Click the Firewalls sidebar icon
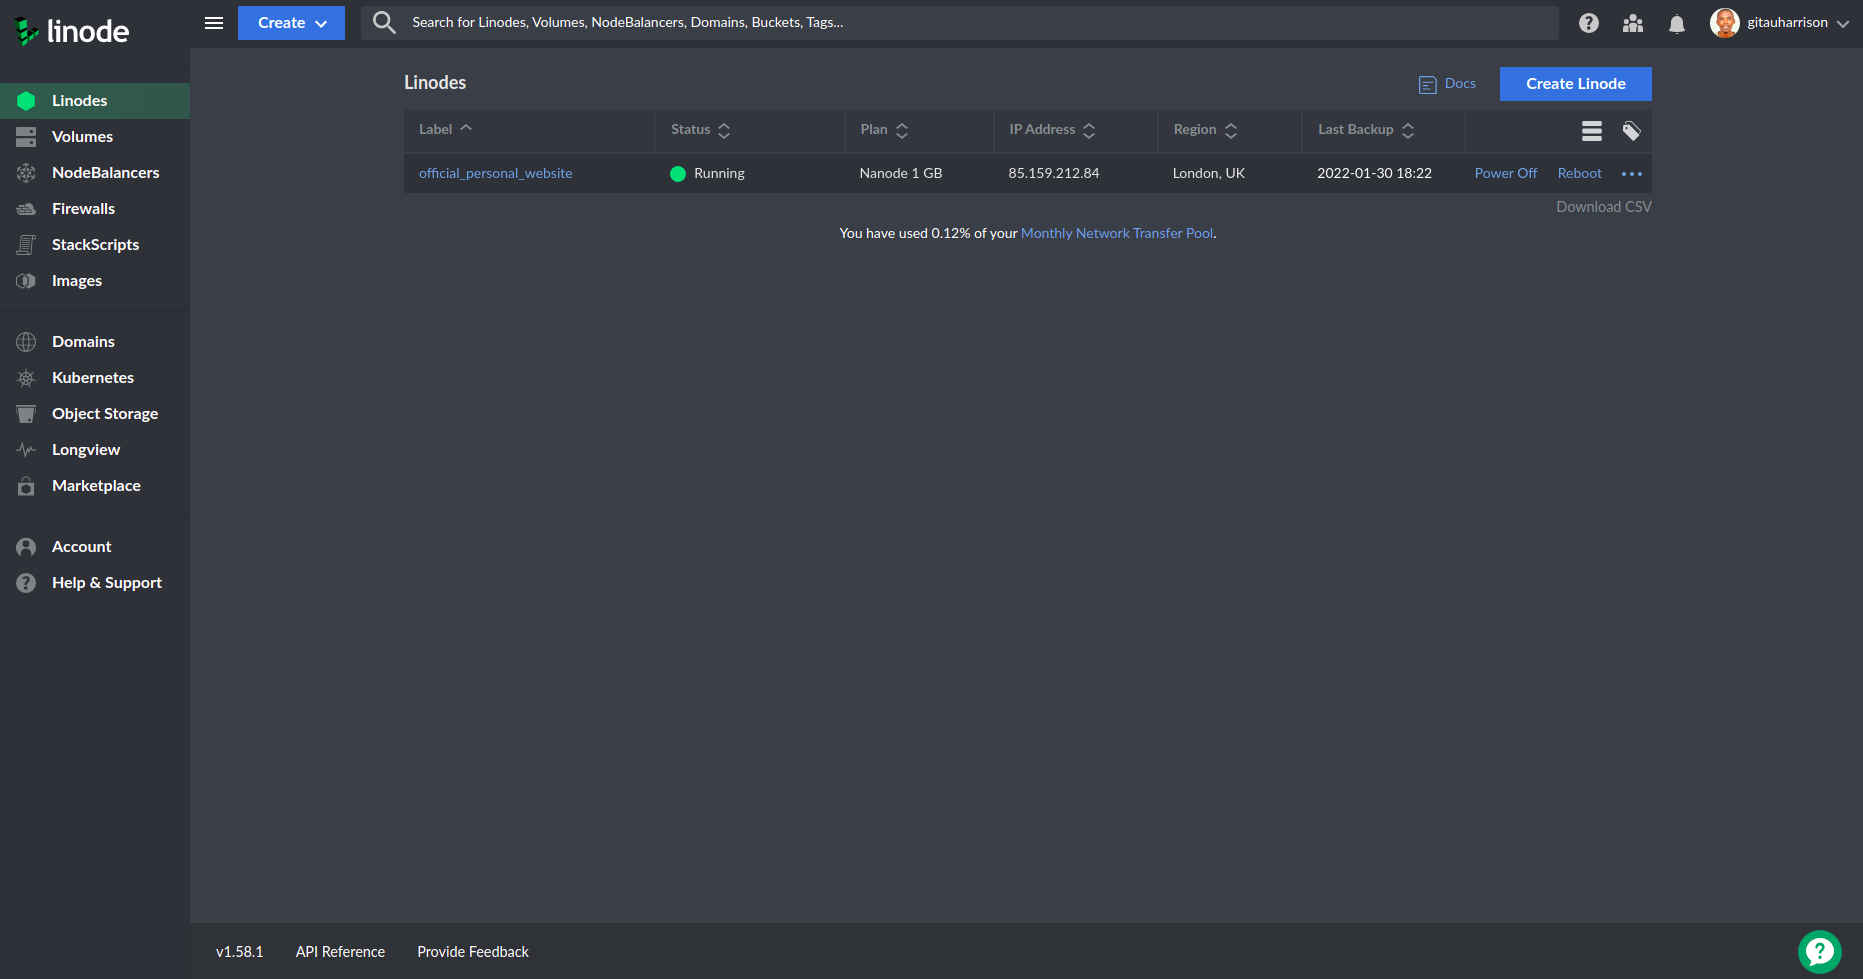This screenshot has height=979, width=1863. tap(26, 209)
